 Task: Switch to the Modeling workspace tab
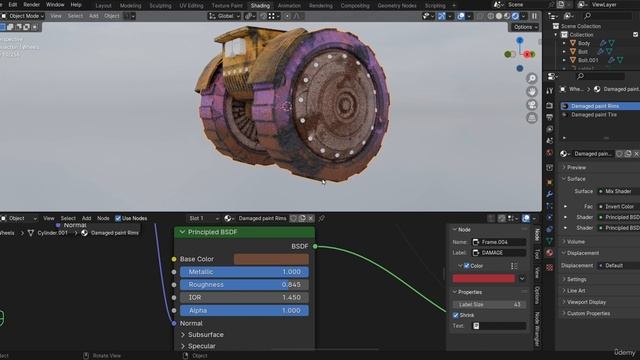(x=130, y=6)
